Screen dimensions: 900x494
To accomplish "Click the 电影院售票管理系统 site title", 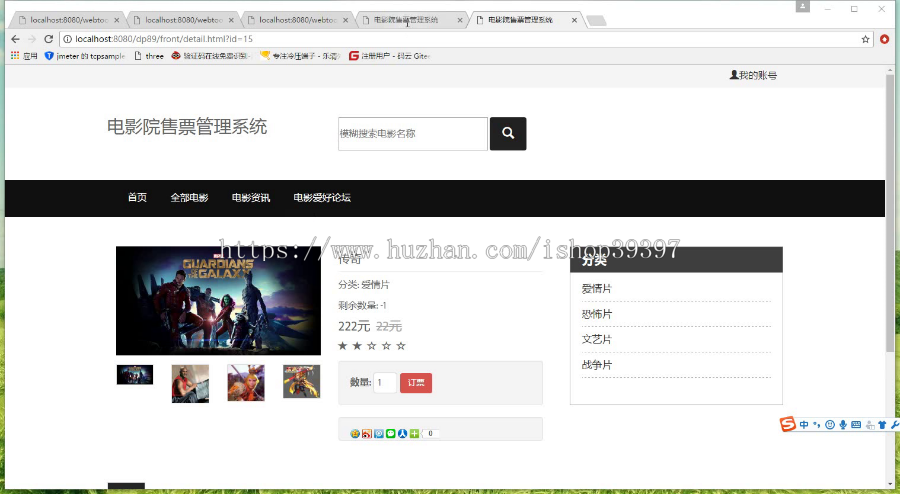I will [x=187, y=127].
